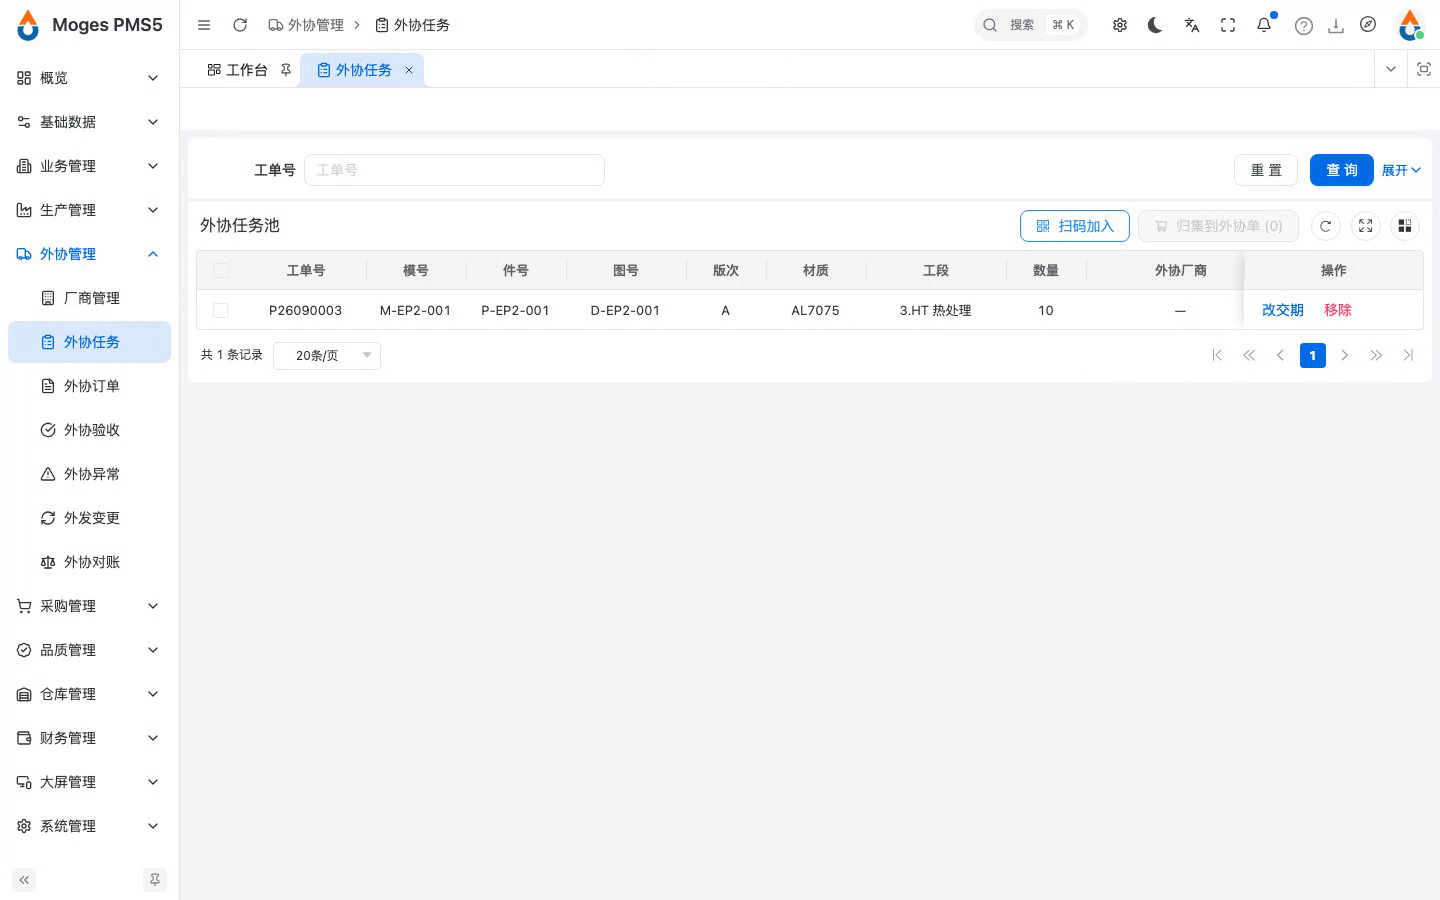Open 外协验收 in sidebar
This screenshot has width=1440, height=900.
(89, 430)
